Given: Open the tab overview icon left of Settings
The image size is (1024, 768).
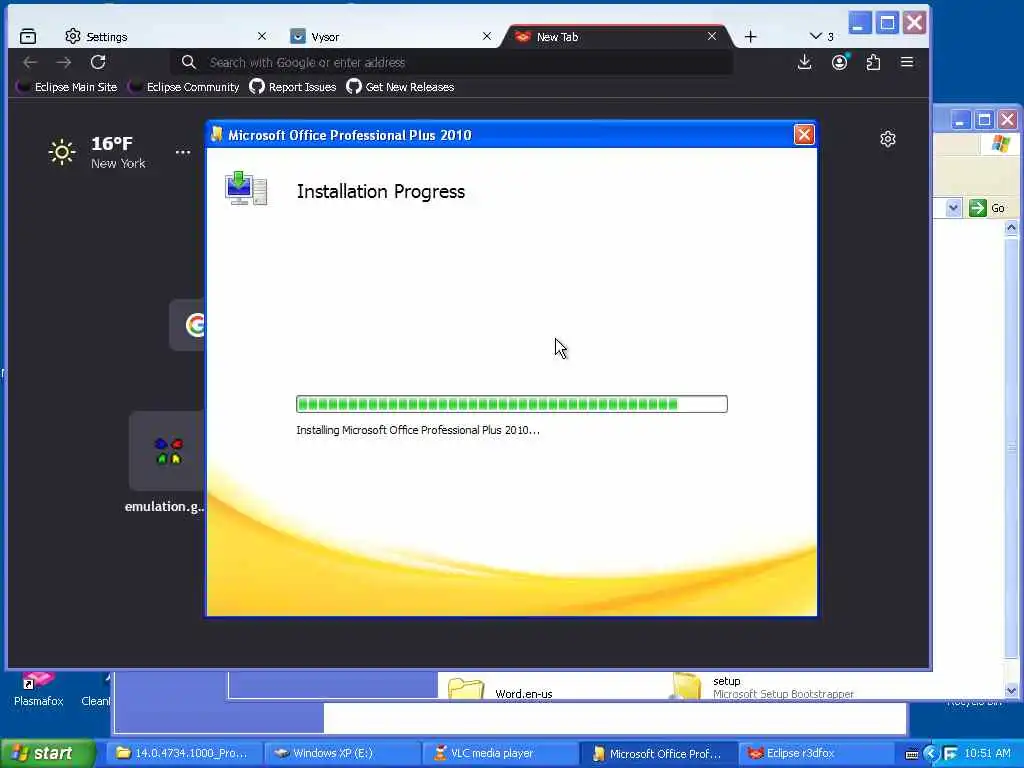Looking at the screenshot, I should (28, 37).
